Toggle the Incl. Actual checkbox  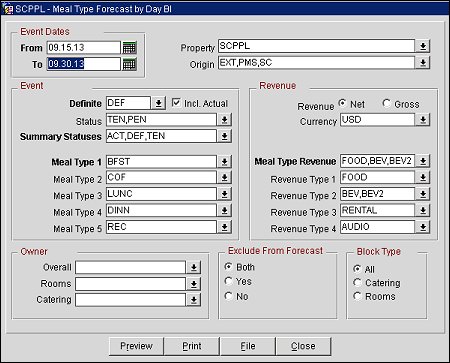pyautogui.click(x=176, y=103)
